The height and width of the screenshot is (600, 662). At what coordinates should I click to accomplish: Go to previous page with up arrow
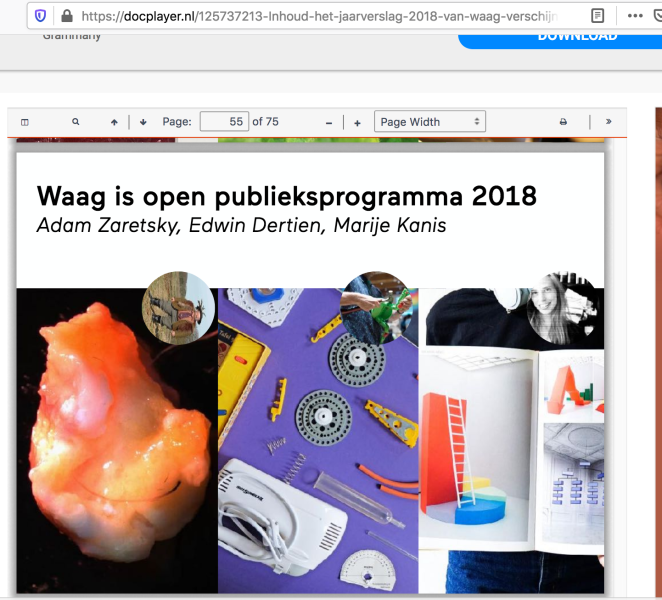114,122
